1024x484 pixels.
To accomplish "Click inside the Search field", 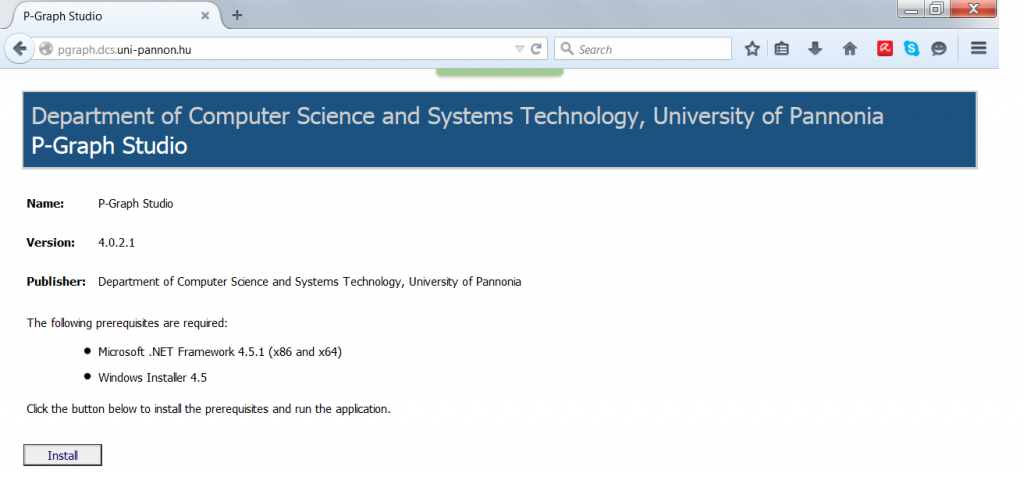I will coord(650,49).
